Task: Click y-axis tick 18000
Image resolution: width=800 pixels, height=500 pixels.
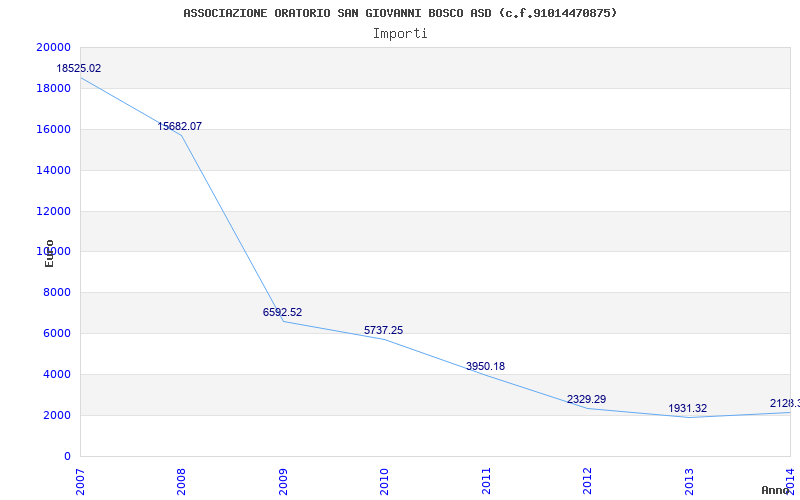Action: (x=53, y=88)
